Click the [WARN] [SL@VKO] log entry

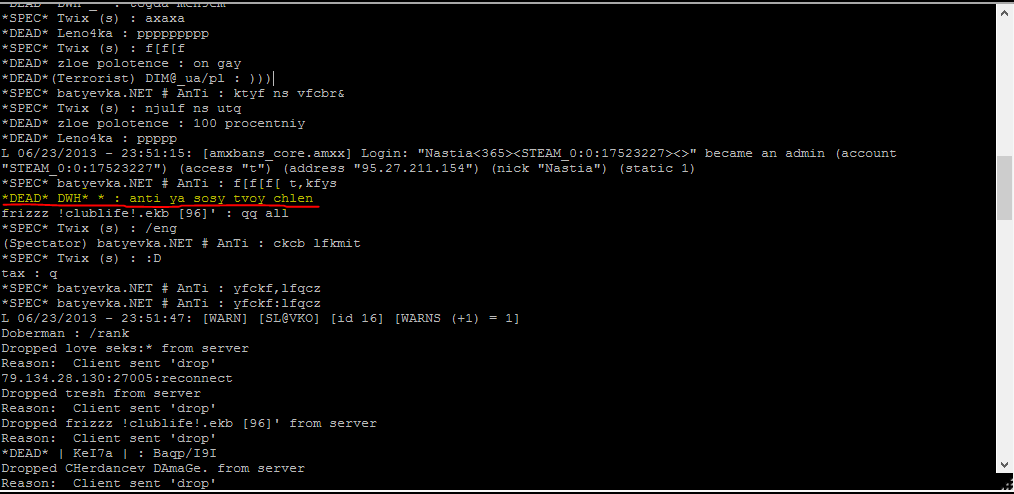(x=260, y=318)
